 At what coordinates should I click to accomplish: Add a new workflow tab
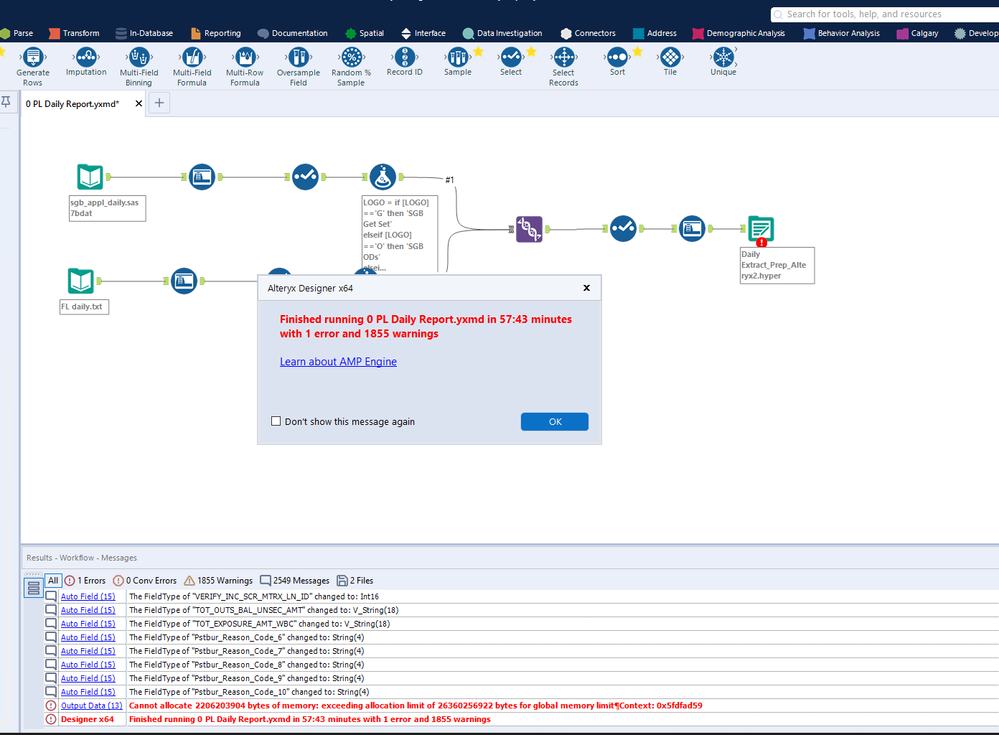pos(159,103)
